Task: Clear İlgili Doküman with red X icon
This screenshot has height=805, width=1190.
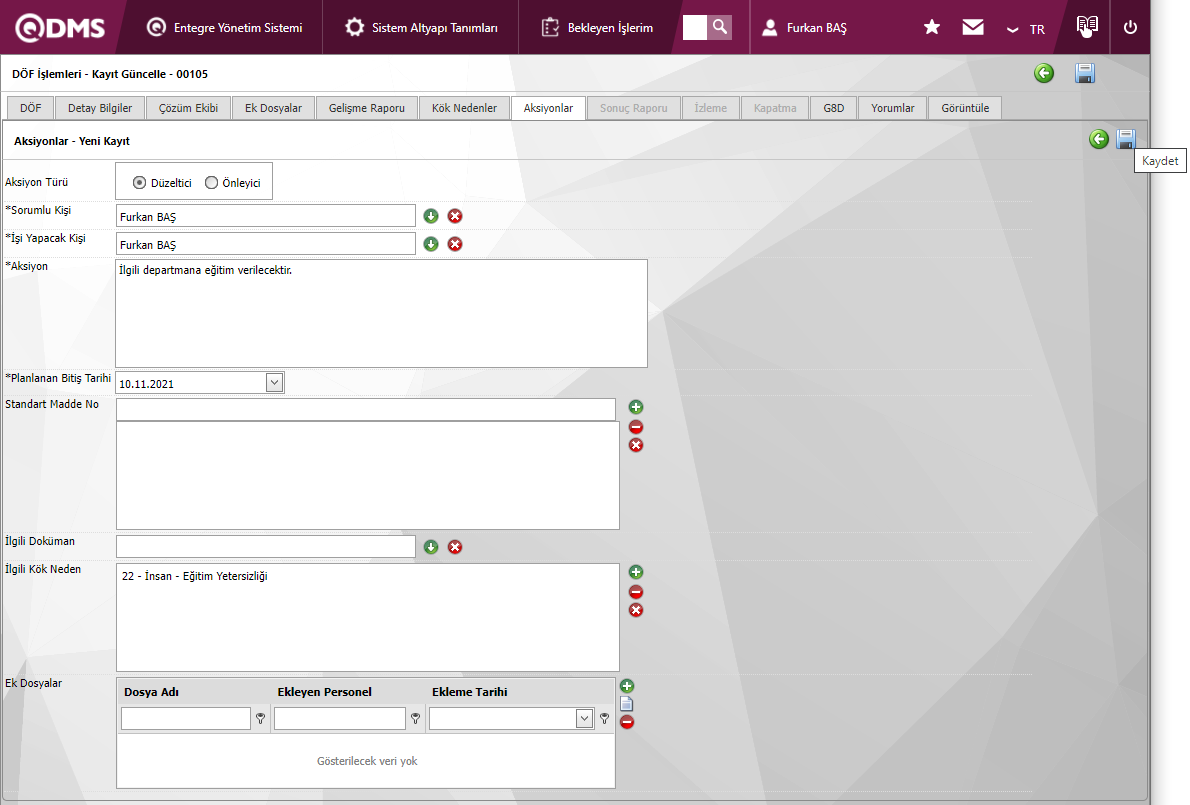Action: pyautogui.click(x=455, y=547)
